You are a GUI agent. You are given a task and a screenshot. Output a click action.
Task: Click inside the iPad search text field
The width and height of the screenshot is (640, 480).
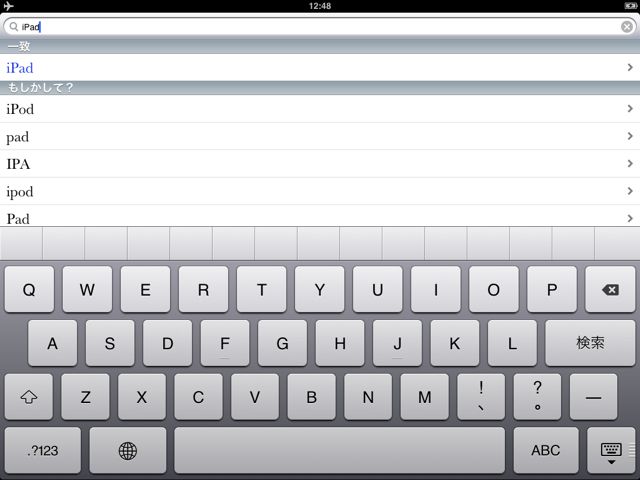[320, 27]
